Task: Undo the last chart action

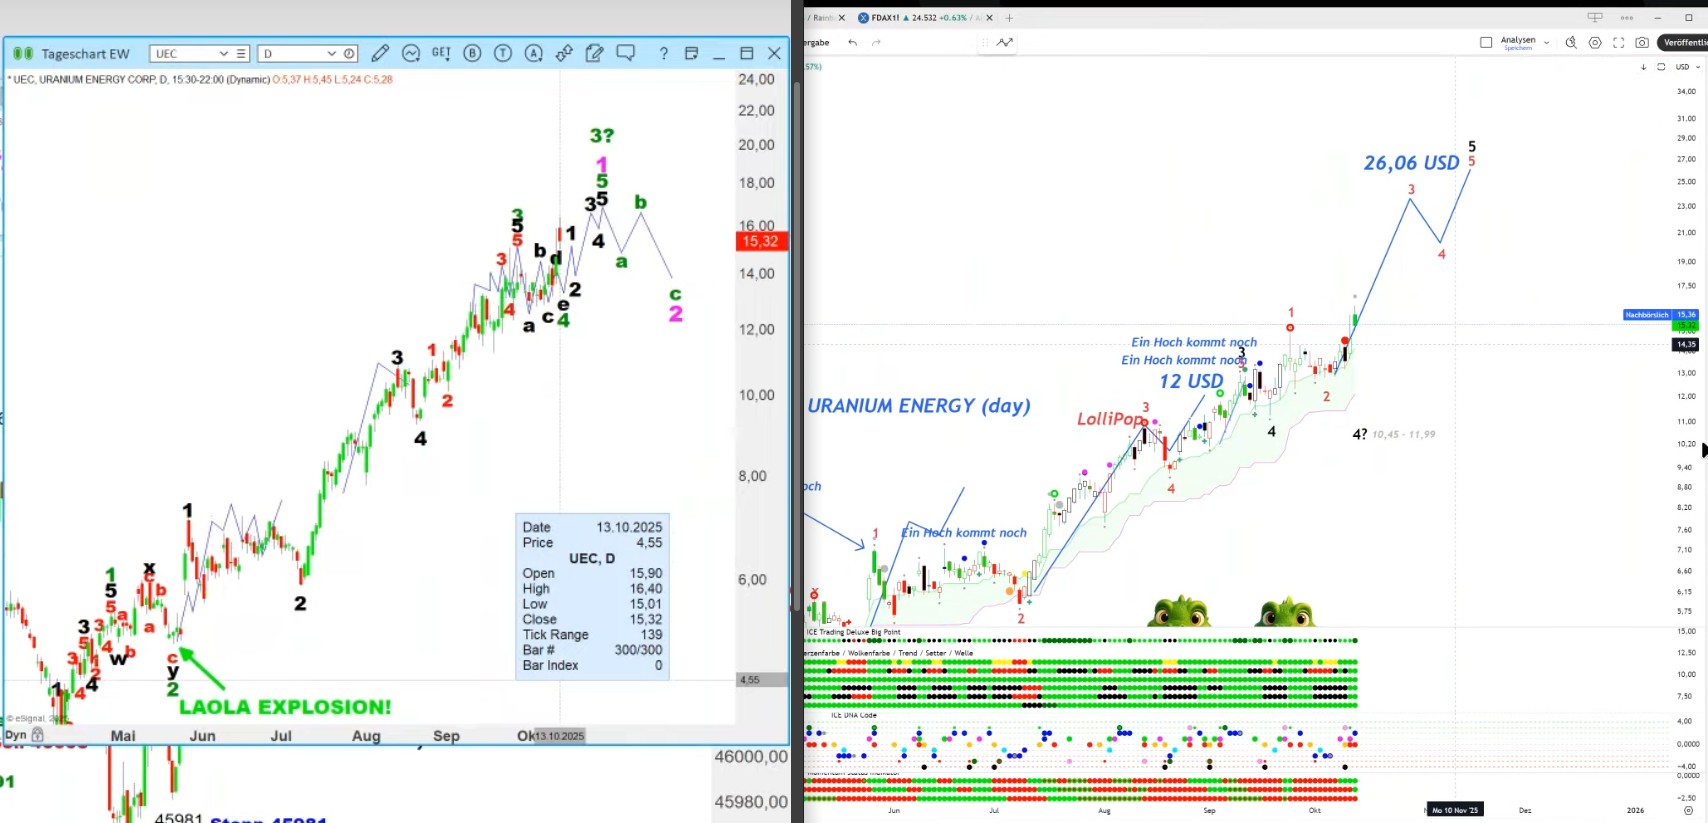Action: click(852, 42)
